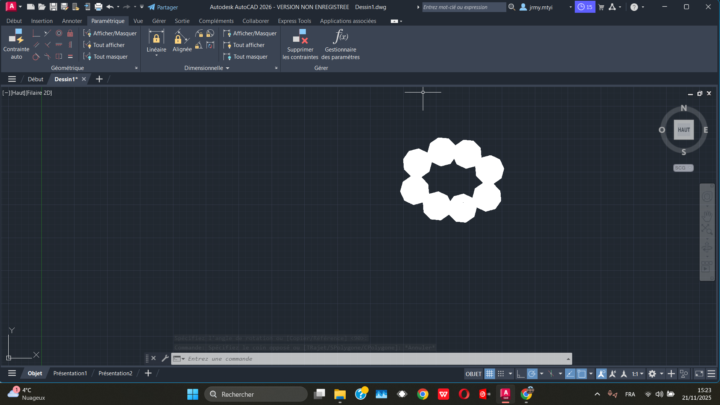Screen dimensions: 720x405
Task: Click the Contrainte auto tool
Action: tap(16, 44)
